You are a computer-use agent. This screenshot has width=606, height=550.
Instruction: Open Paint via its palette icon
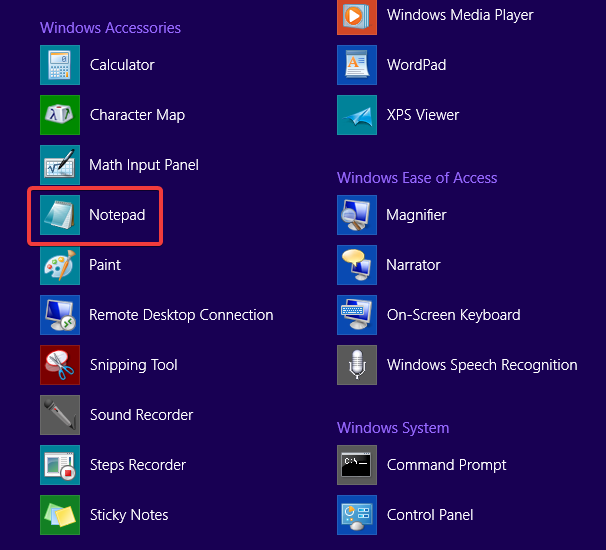60,265
